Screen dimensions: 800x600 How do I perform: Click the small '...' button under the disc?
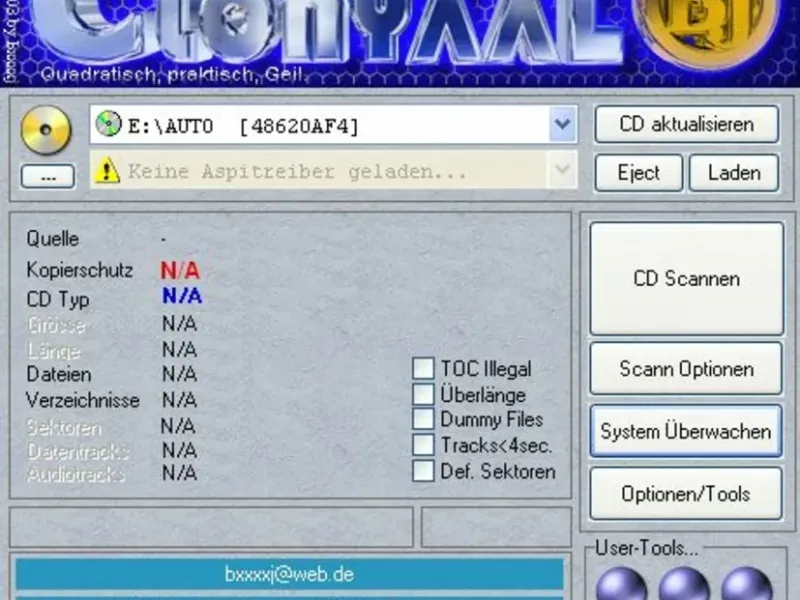tap(48, 177)
